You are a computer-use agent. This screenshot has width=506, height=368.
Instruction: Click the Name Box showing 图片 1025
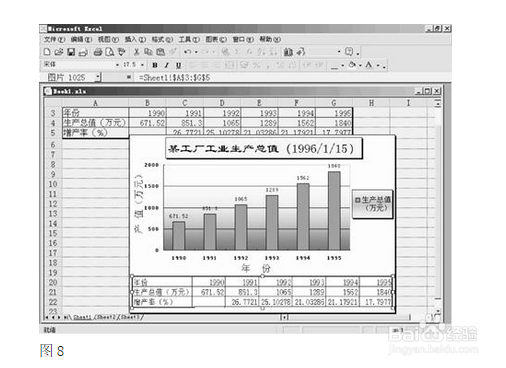coord(66,78)
